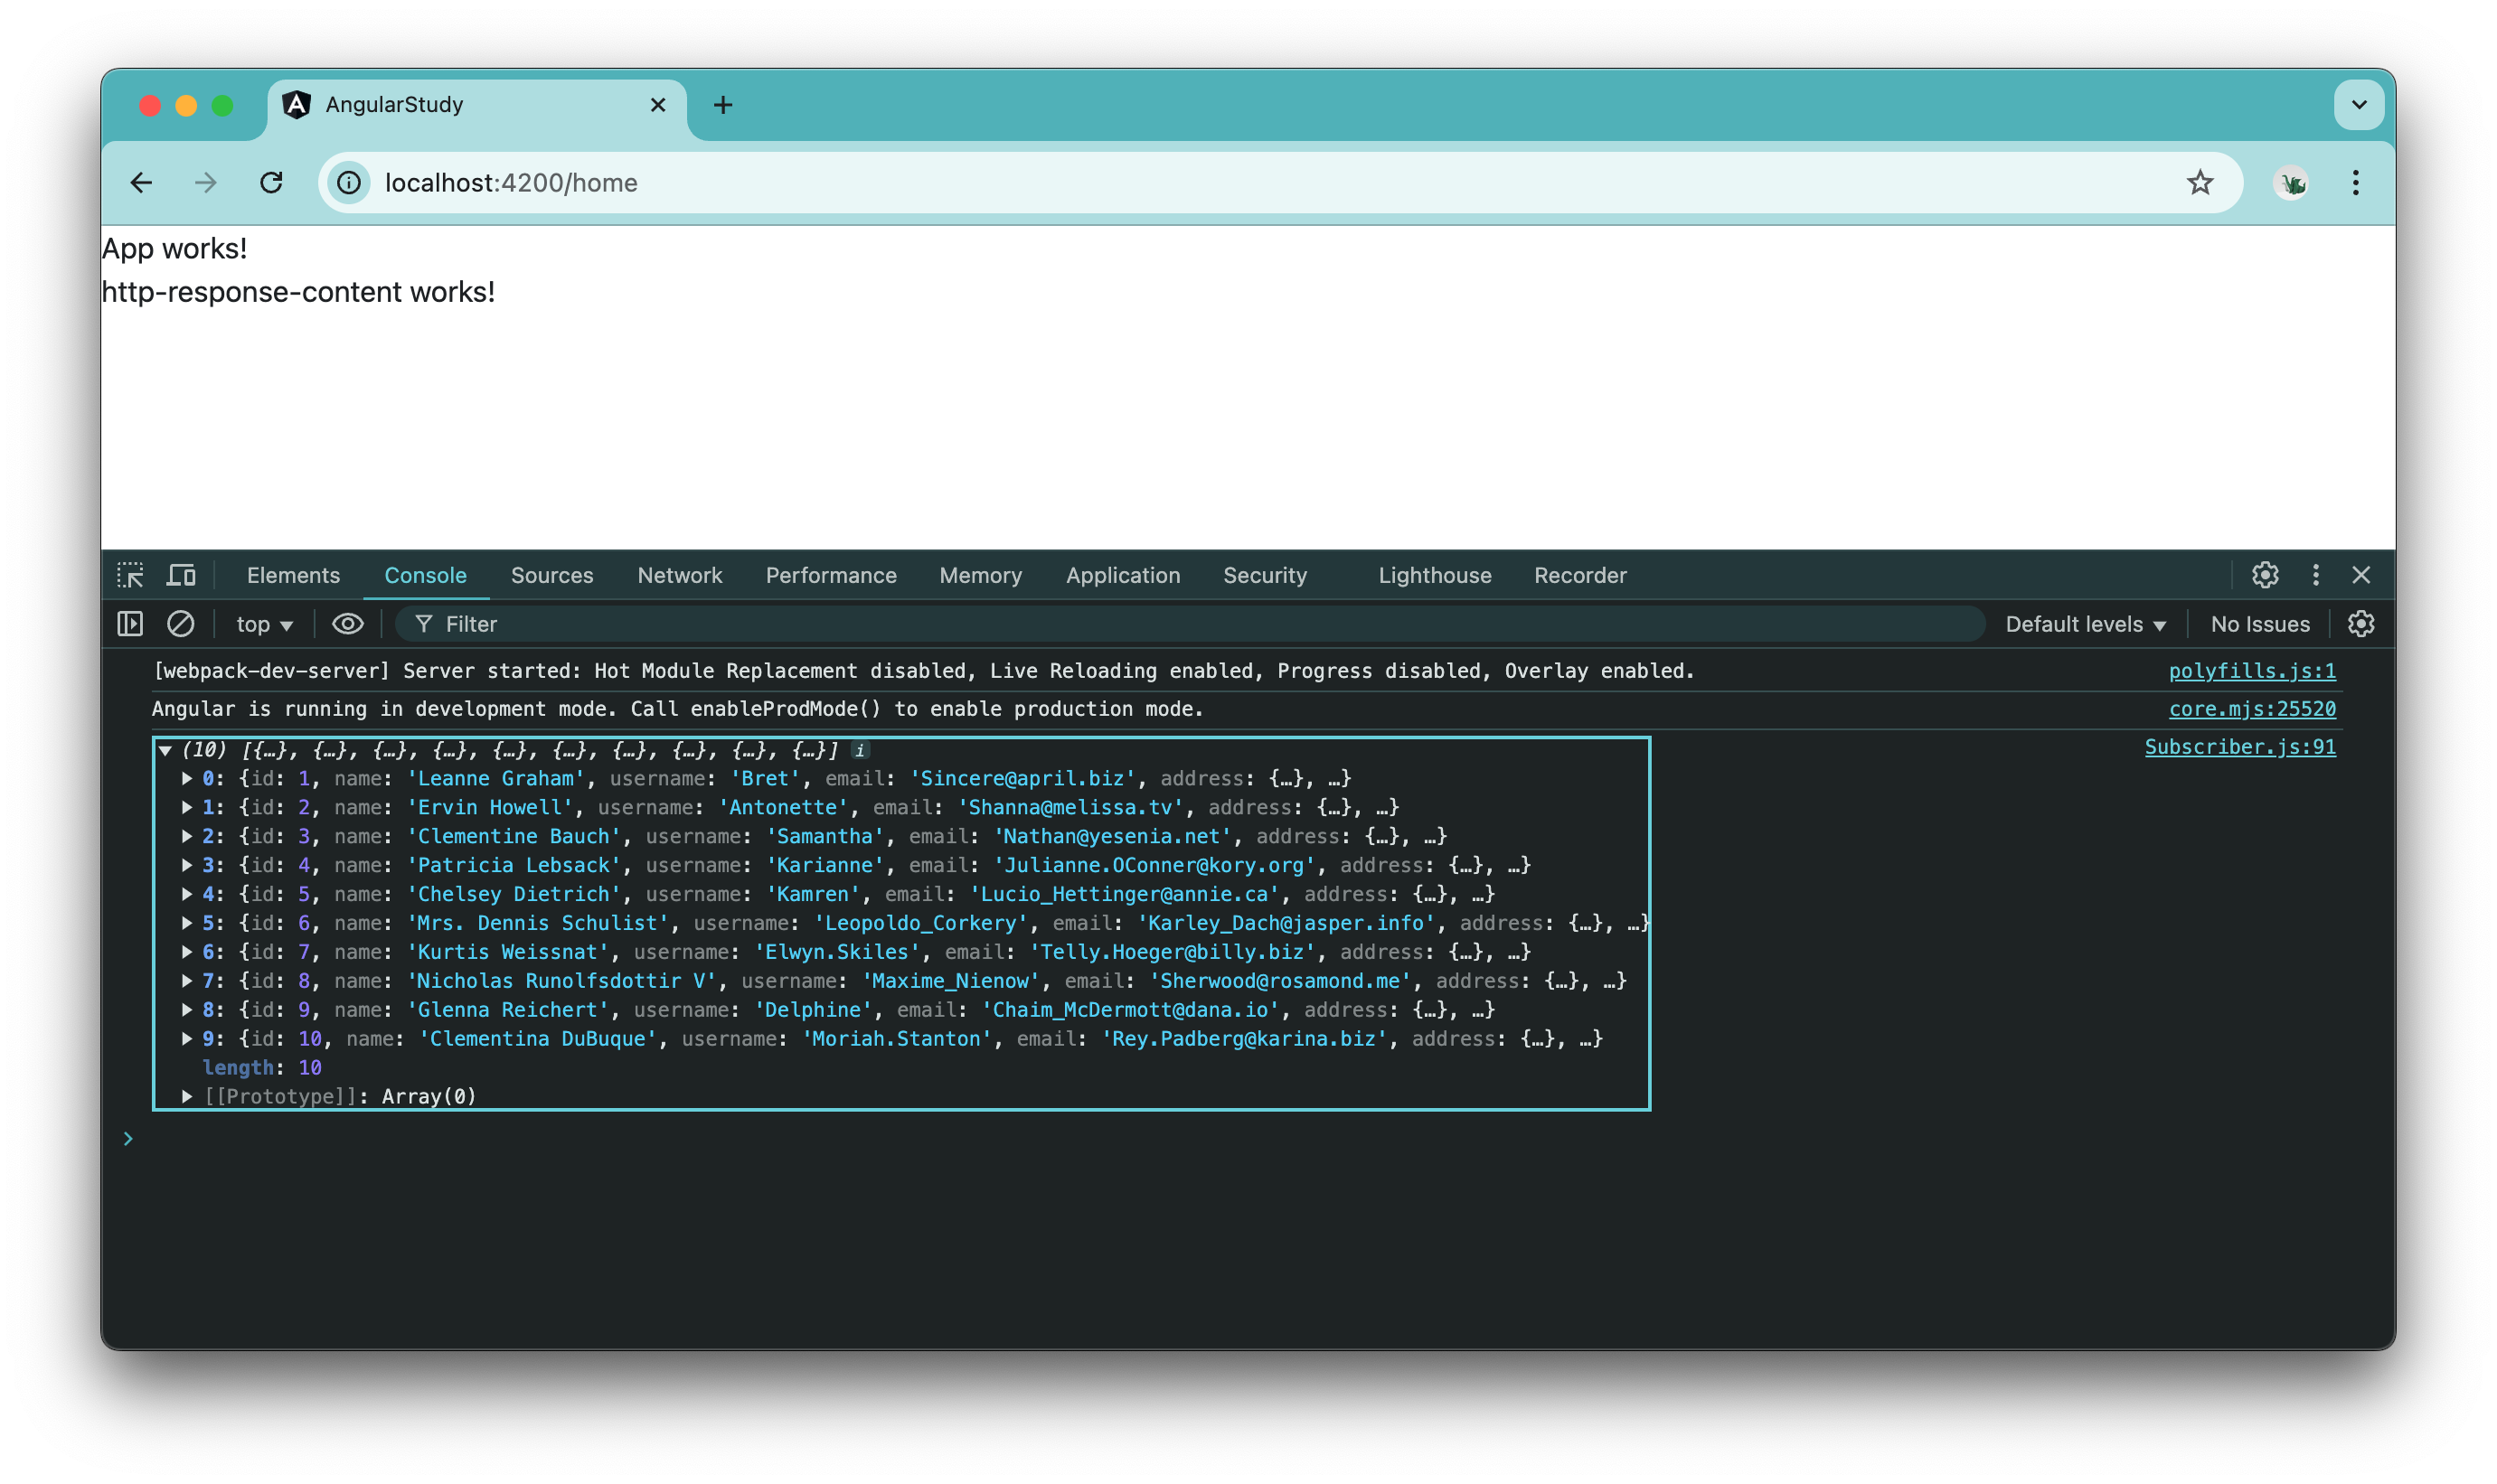Open the DevTools settings gear
The height and width of the screenshot is (1484, 2497).
2264,575
